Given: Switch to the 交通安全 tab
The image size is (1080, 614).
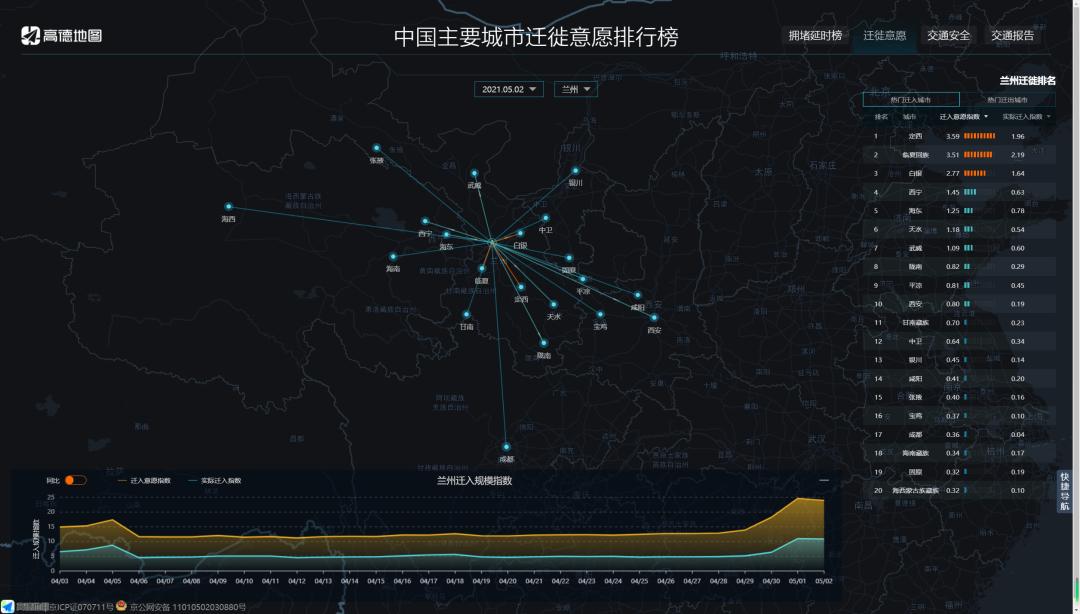Looking at the screenshot, I should click(x=948, y=34).
